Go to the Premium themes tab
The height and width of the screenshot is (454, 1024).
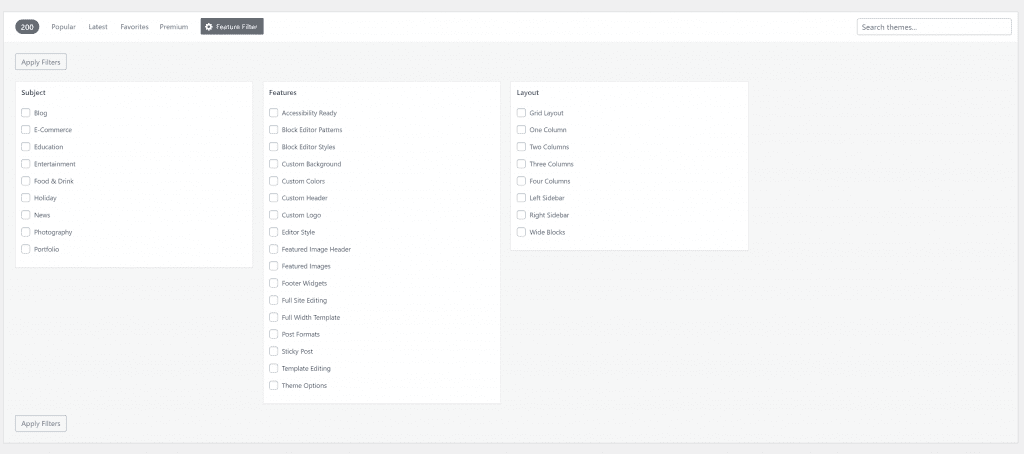174,27
